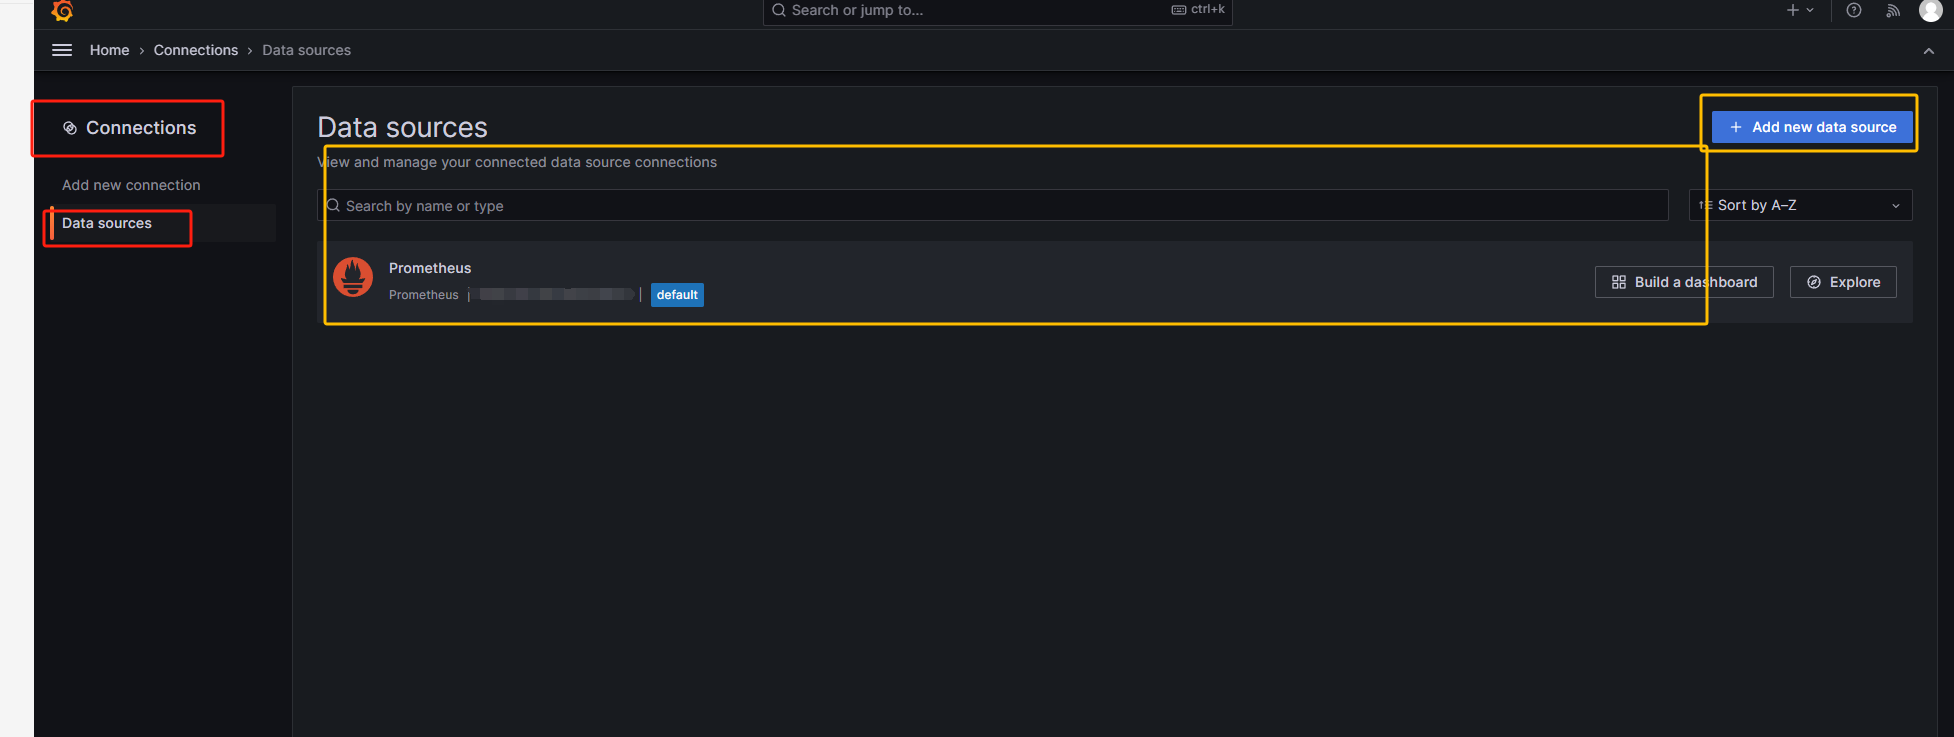Open the user profile avatar
Viewport: 1954px width, 737px height.
click(x=1931, y=10)
